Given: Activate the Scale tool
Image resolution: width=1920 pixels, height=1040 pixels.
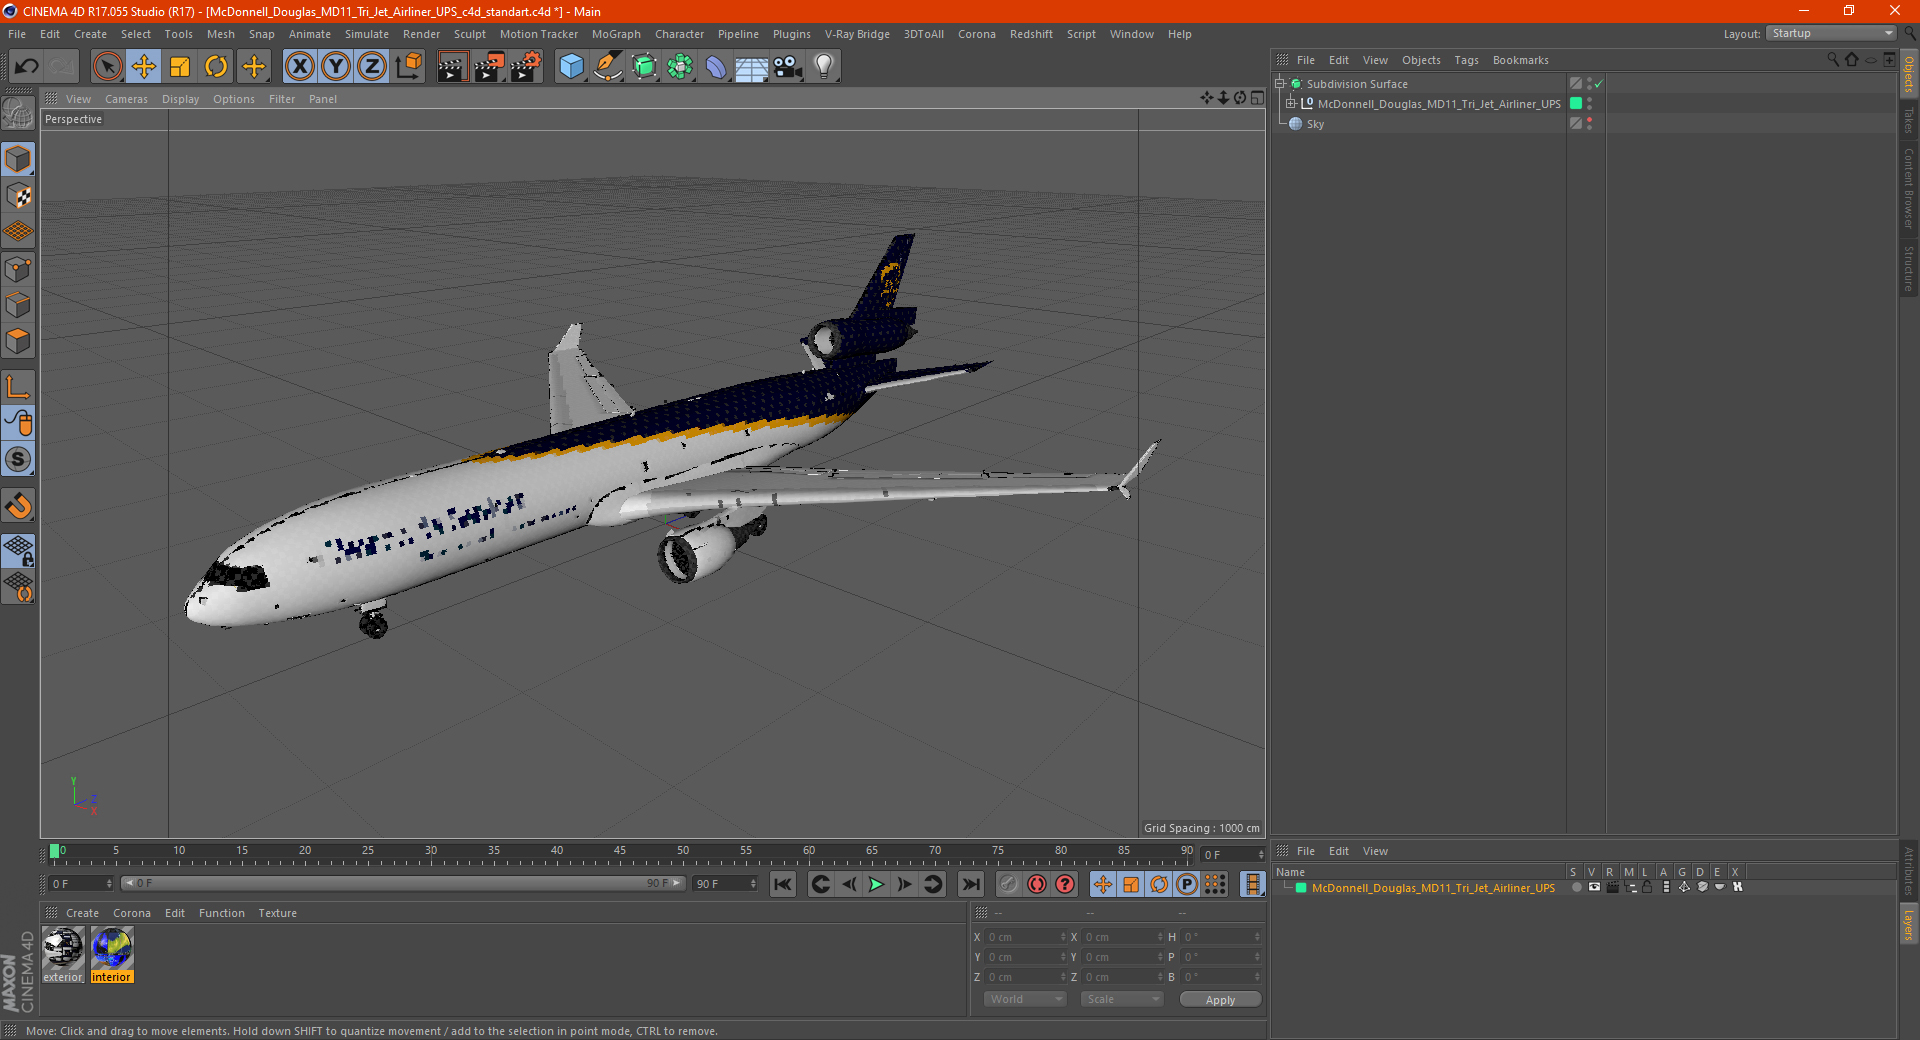Looking at the screenshot, I should pos(180,67).
